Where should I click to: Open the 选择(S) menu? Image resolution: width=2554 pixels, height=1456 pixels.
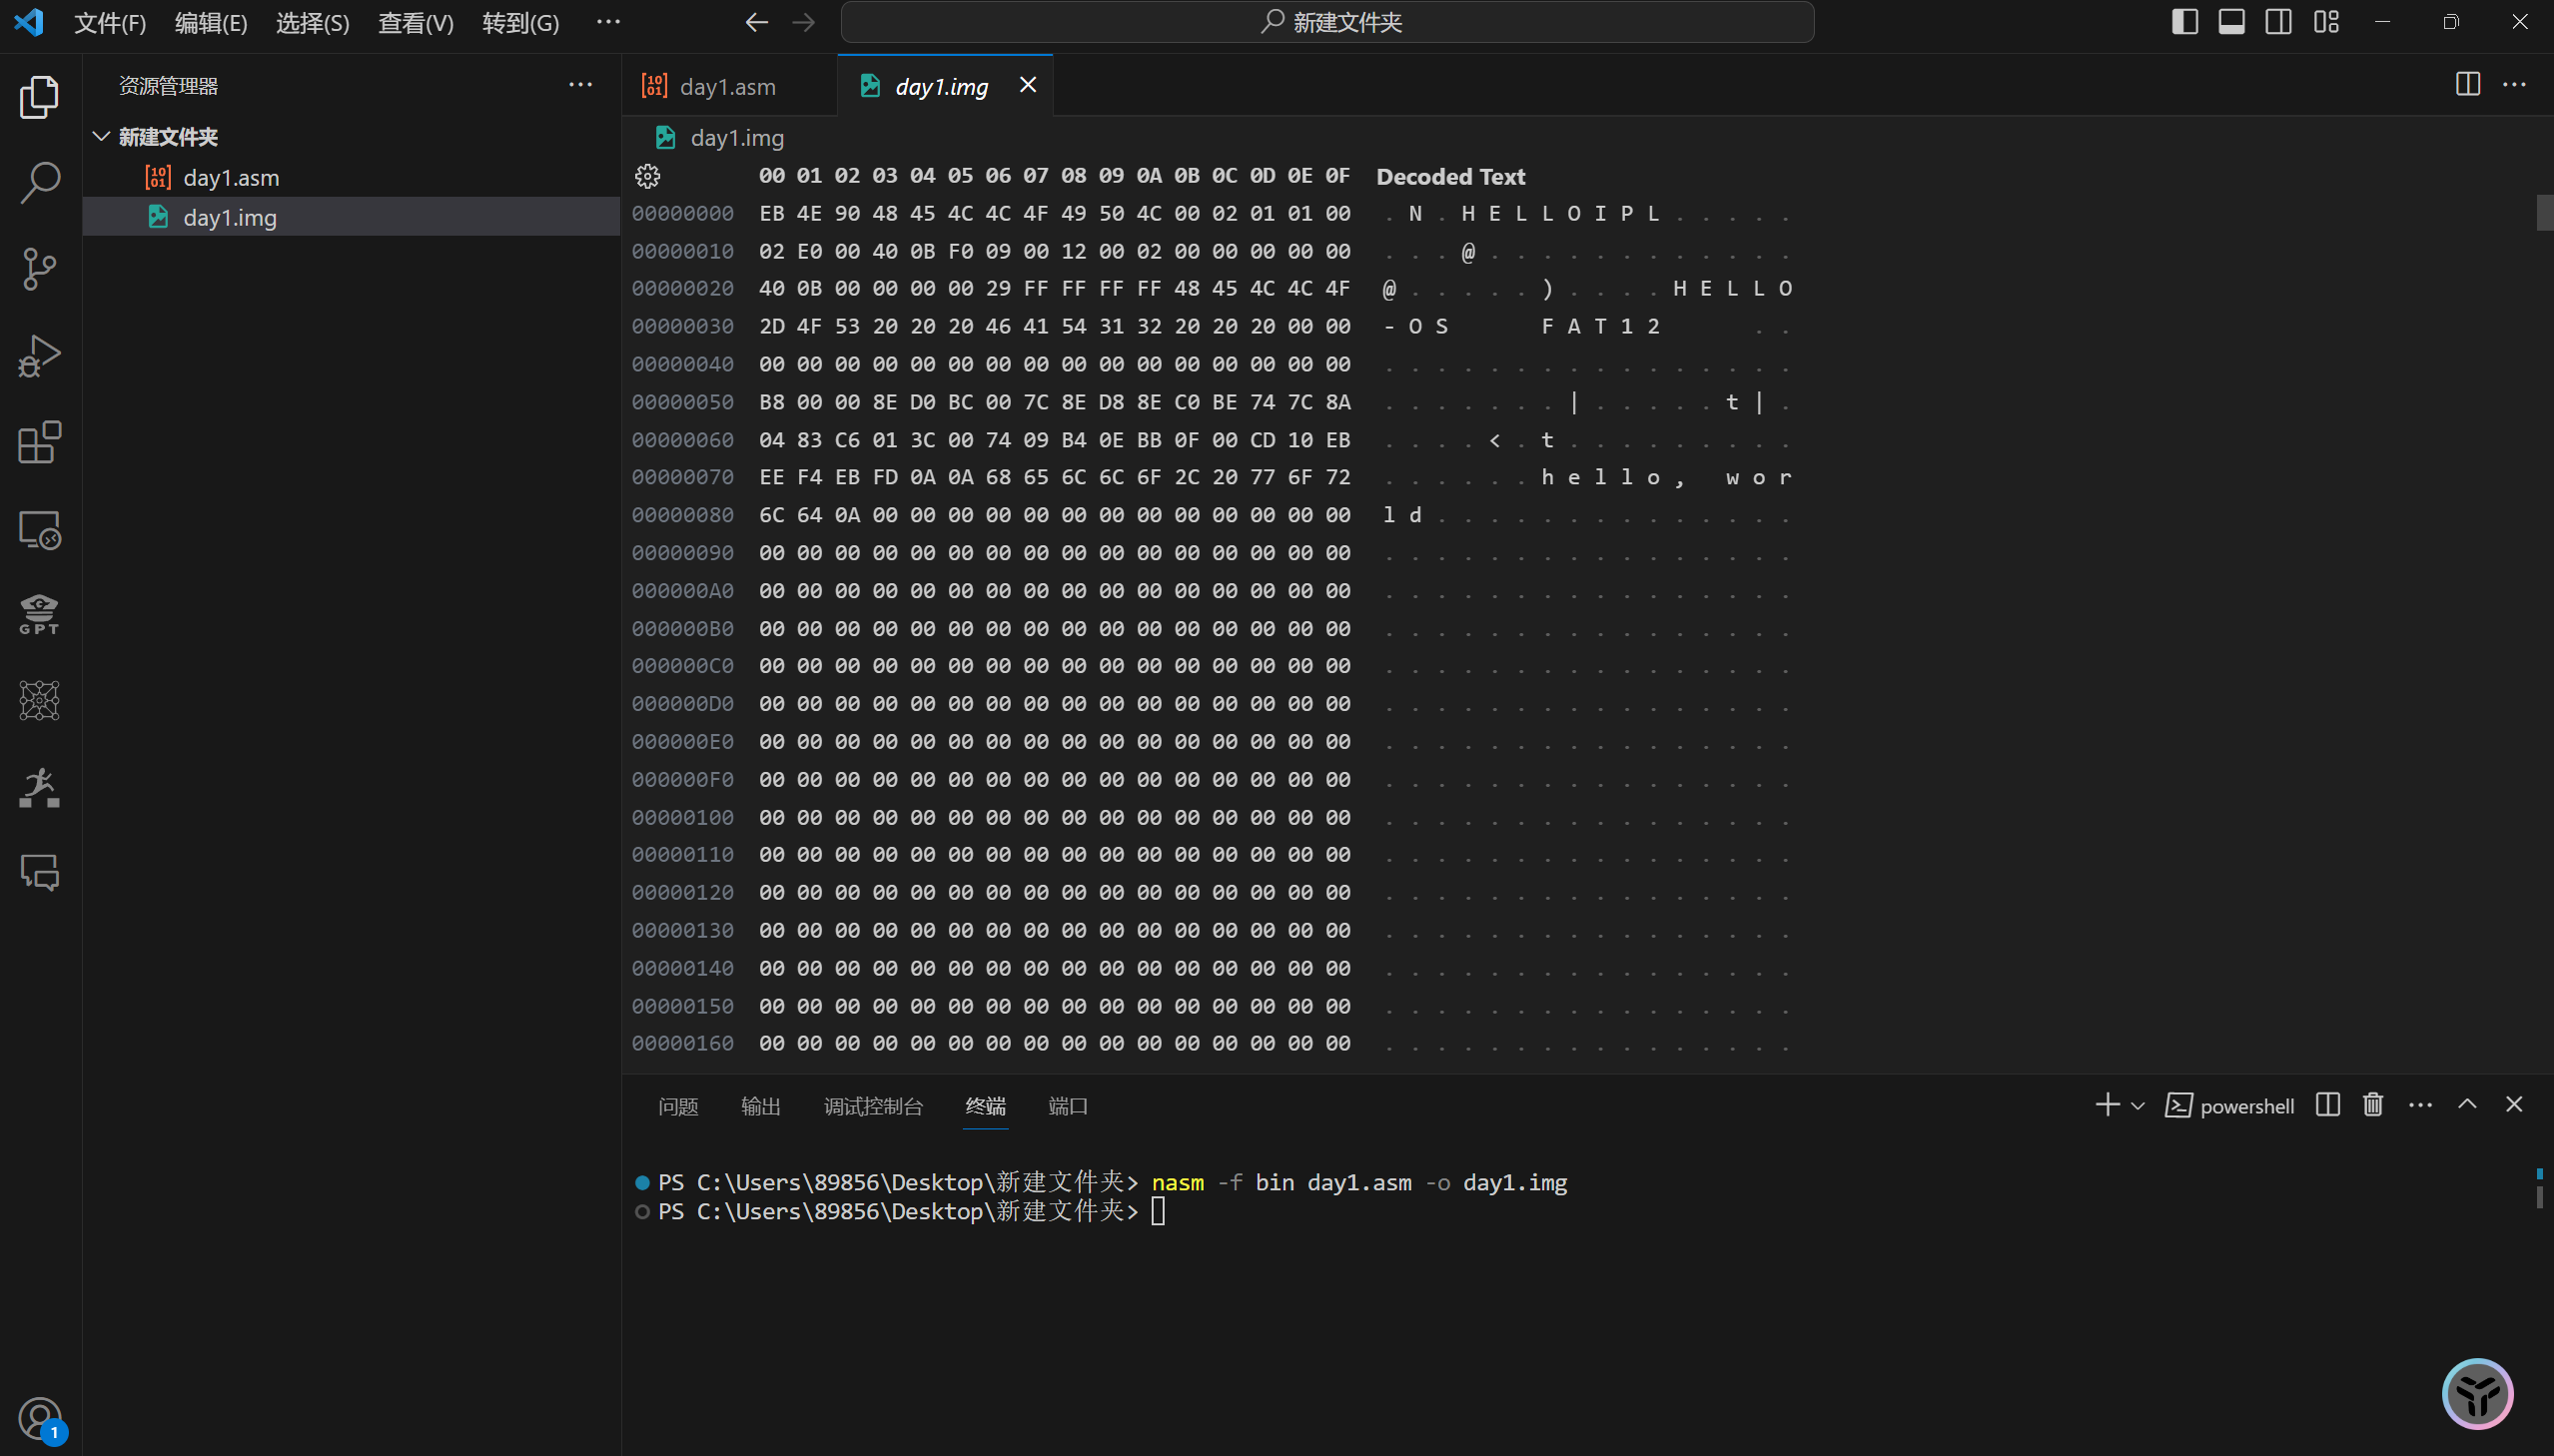[x=313, y=22]
